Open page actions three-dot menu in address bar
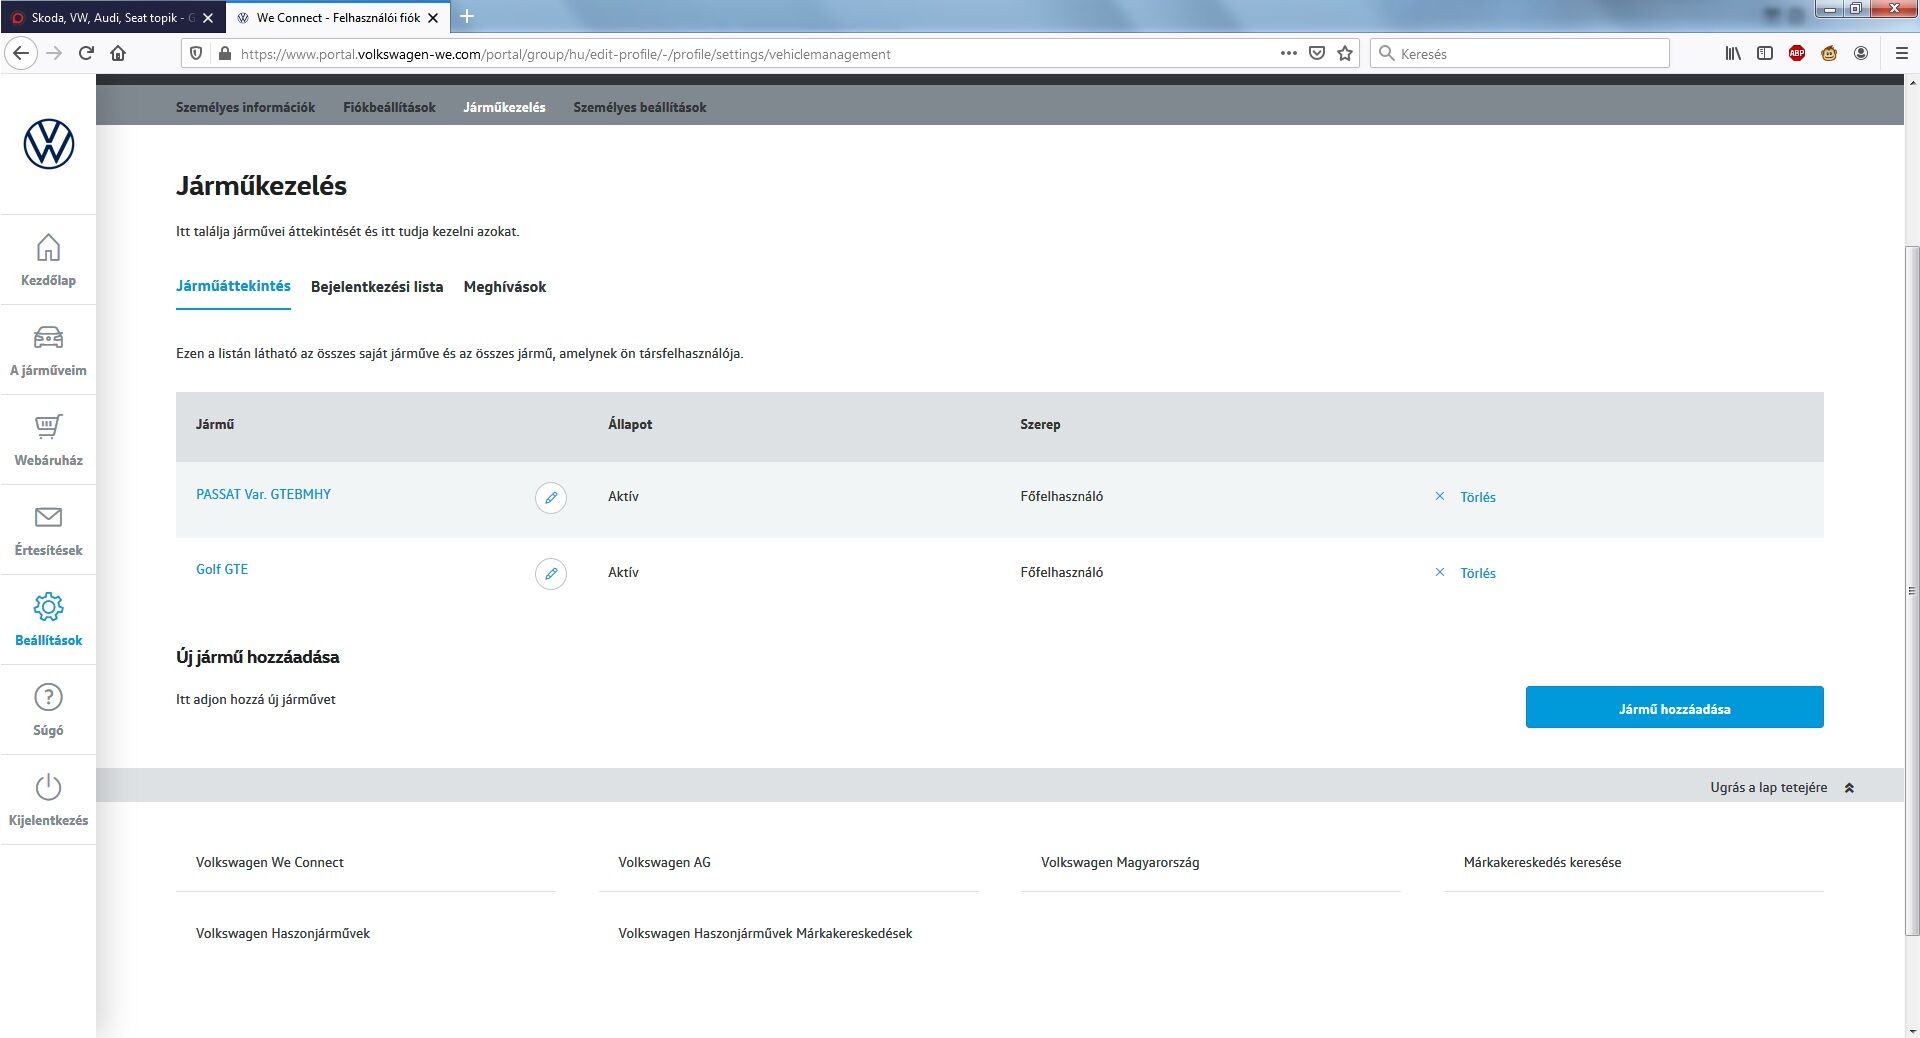The width and height of the screenshot is (1920, 1038). [x=1289, y=53]
